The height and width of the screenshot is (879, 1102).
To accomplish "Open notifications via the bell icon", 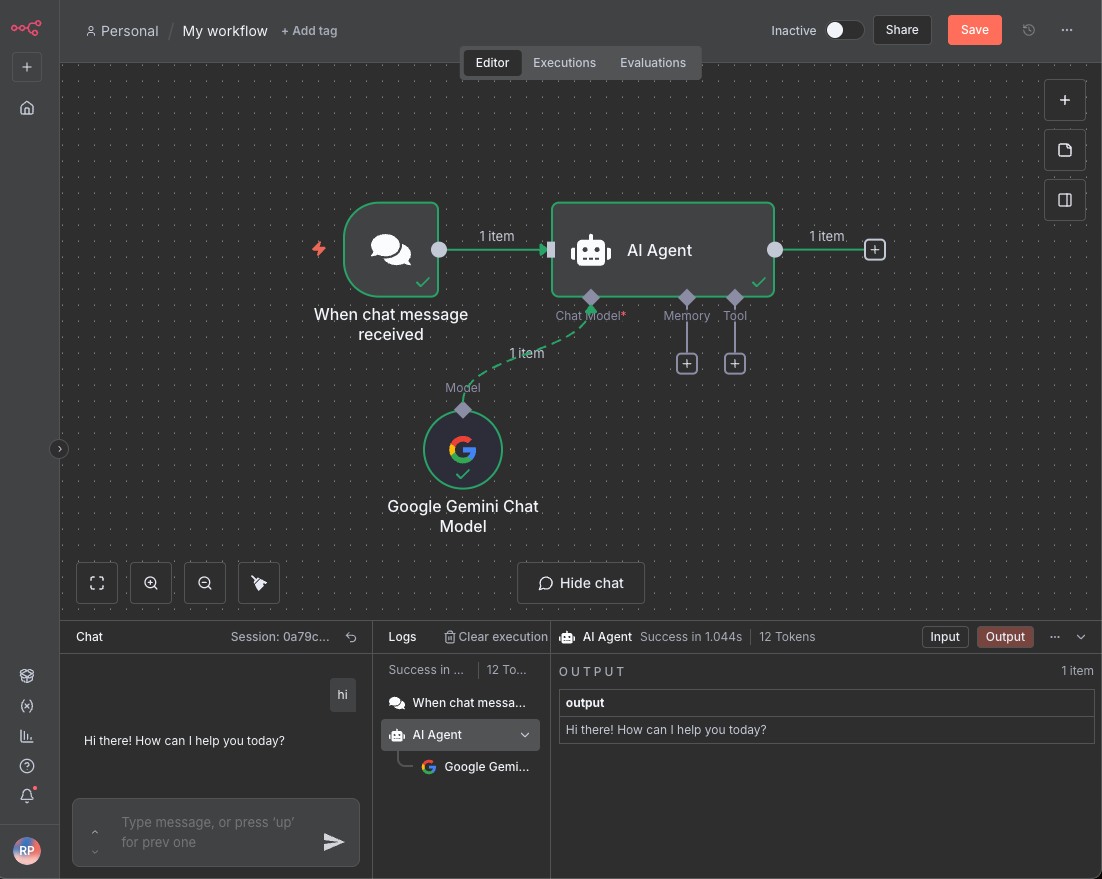I will pyautogui.click(x=26, y=795).
